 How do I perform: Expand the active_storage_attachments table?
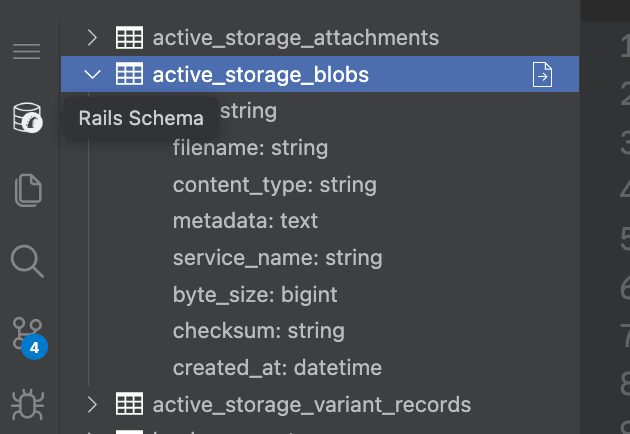[x=92, y=38]
